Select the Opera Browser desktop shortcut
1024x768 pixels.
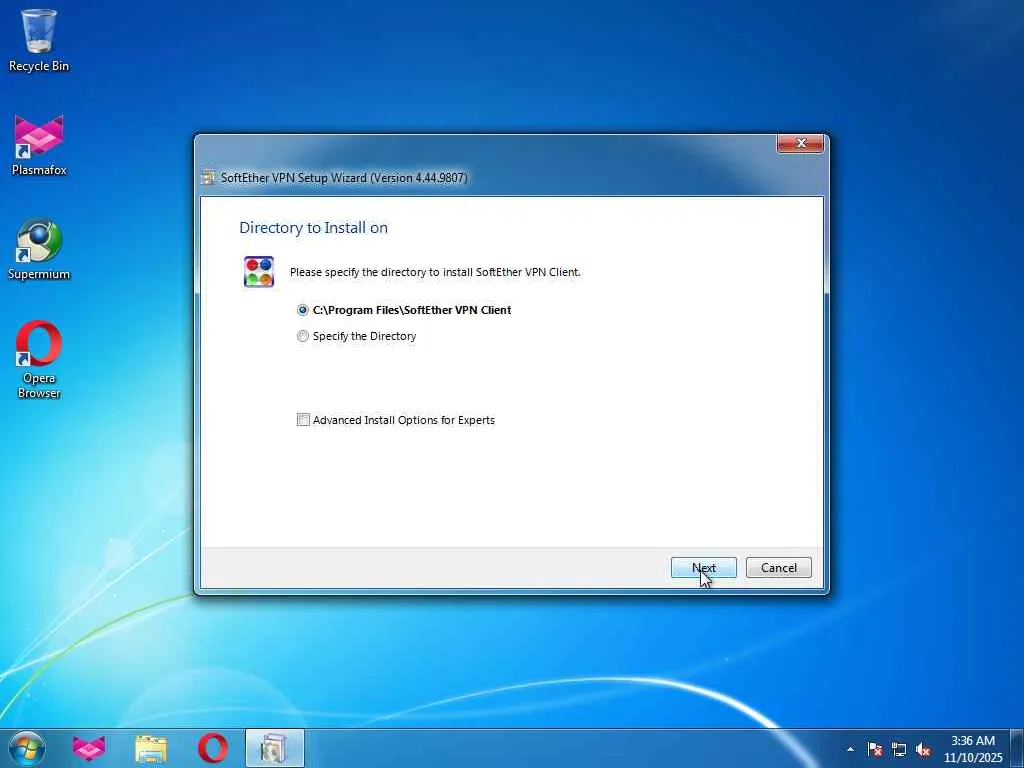point(39,359)
